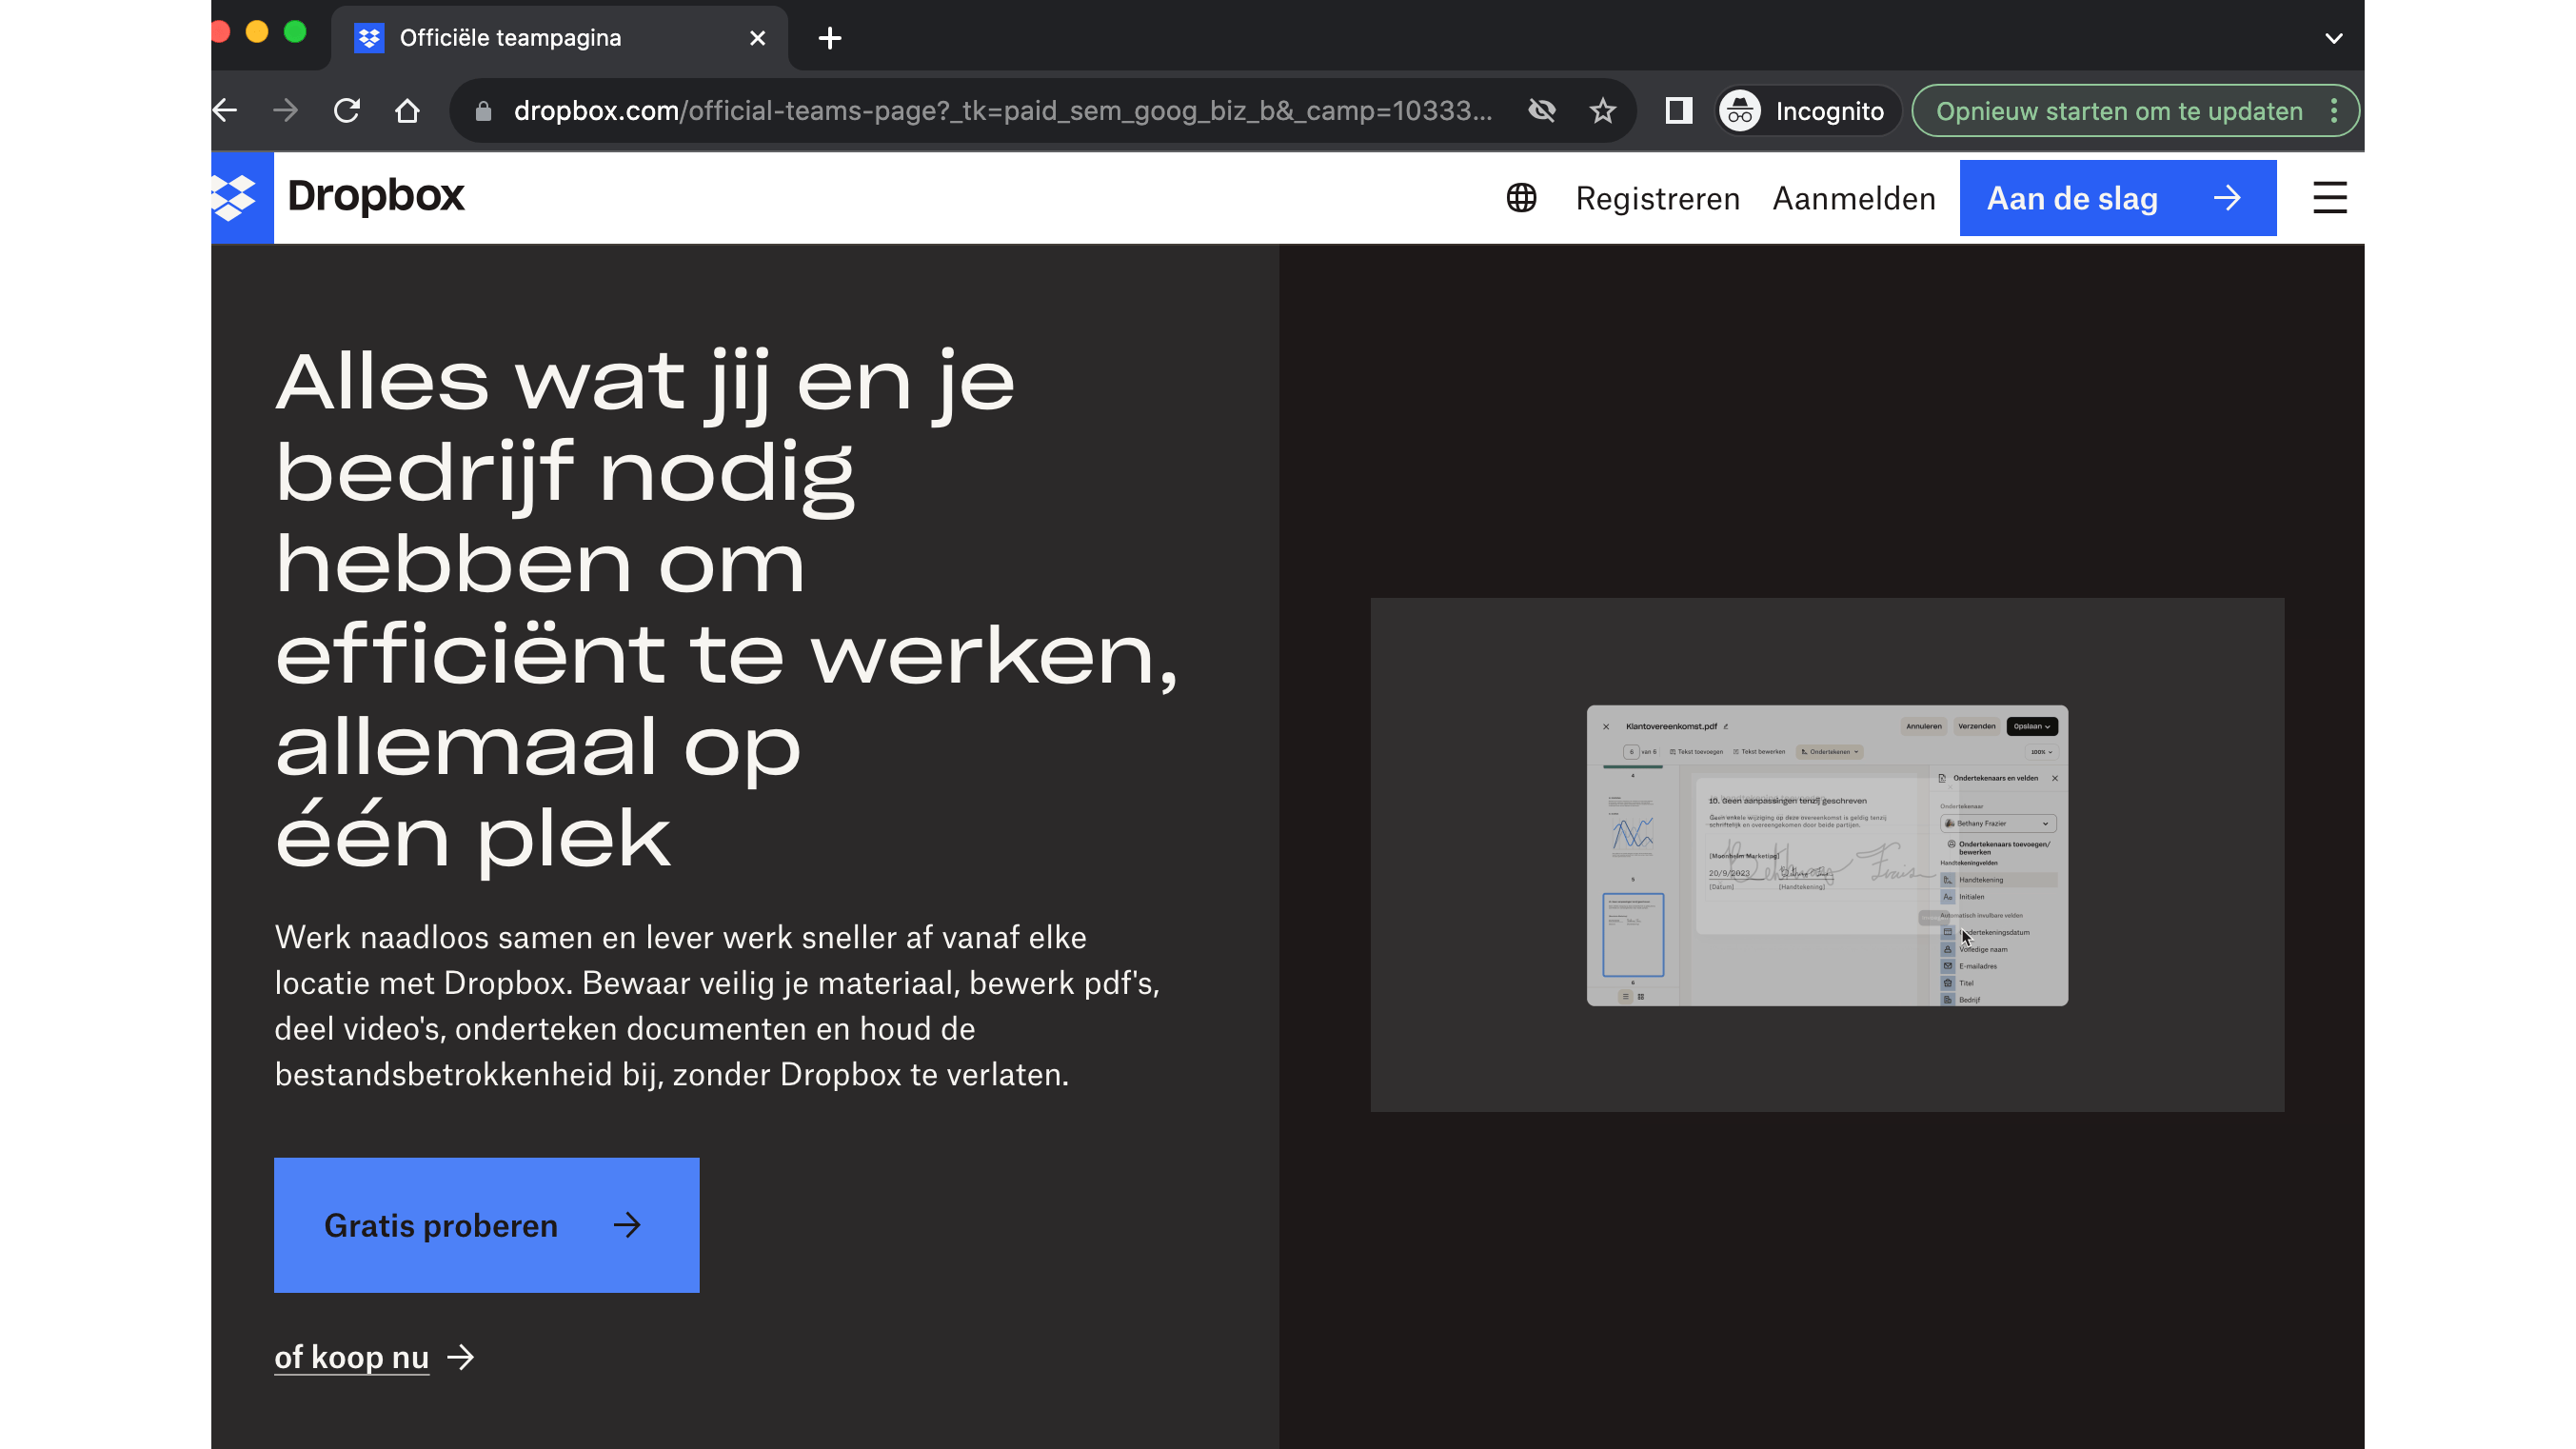2576x1449 pixels.
Task: Open the globe language selector icon
Action: [x=1522, y=198]
